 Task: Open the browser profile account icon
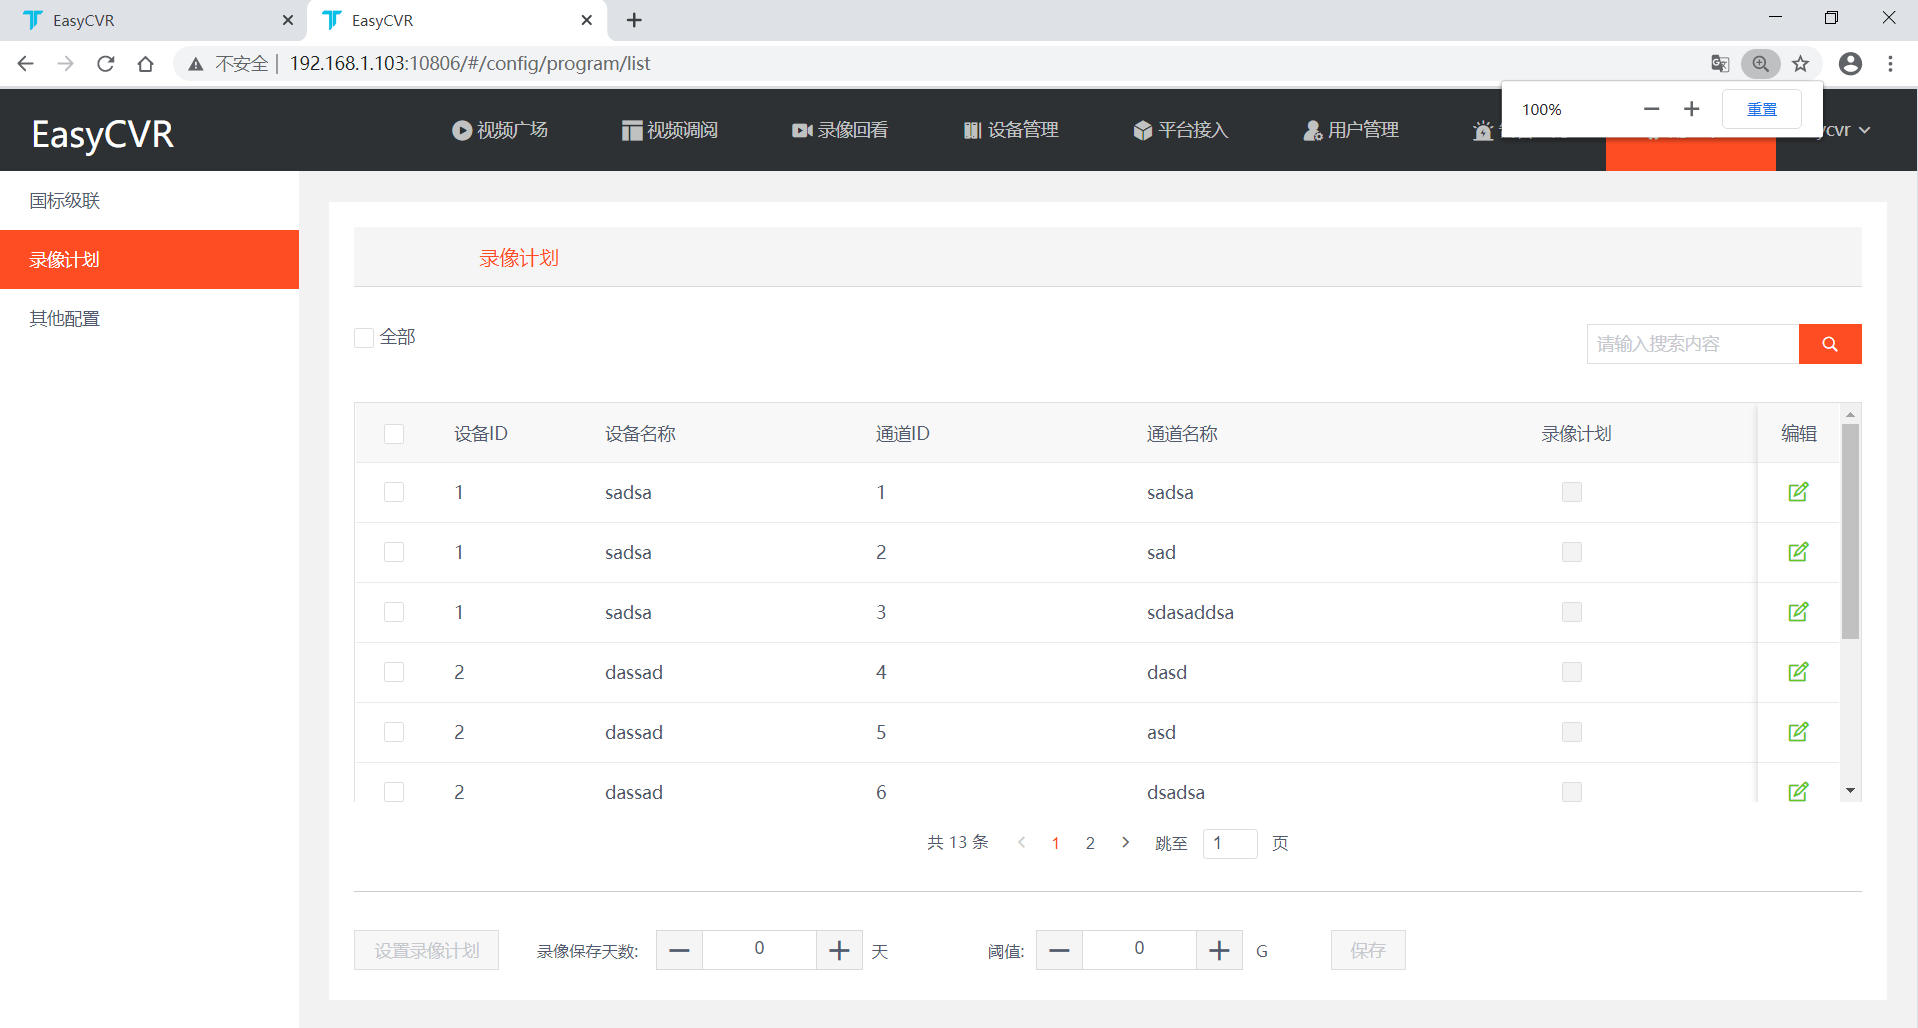[x=1851, y=64]
